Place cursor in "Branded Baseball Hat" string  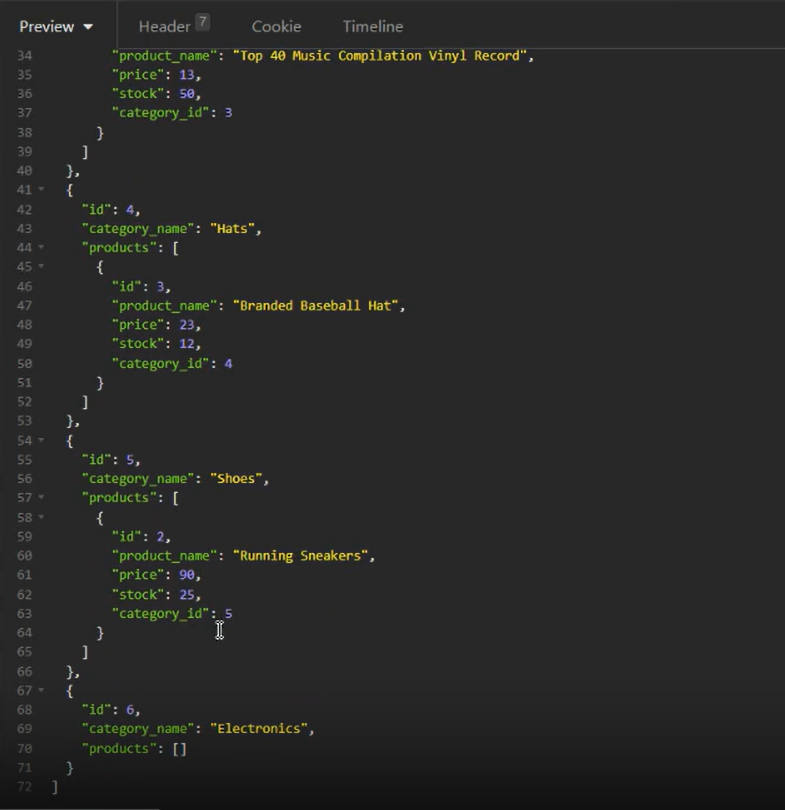(317, 306)
